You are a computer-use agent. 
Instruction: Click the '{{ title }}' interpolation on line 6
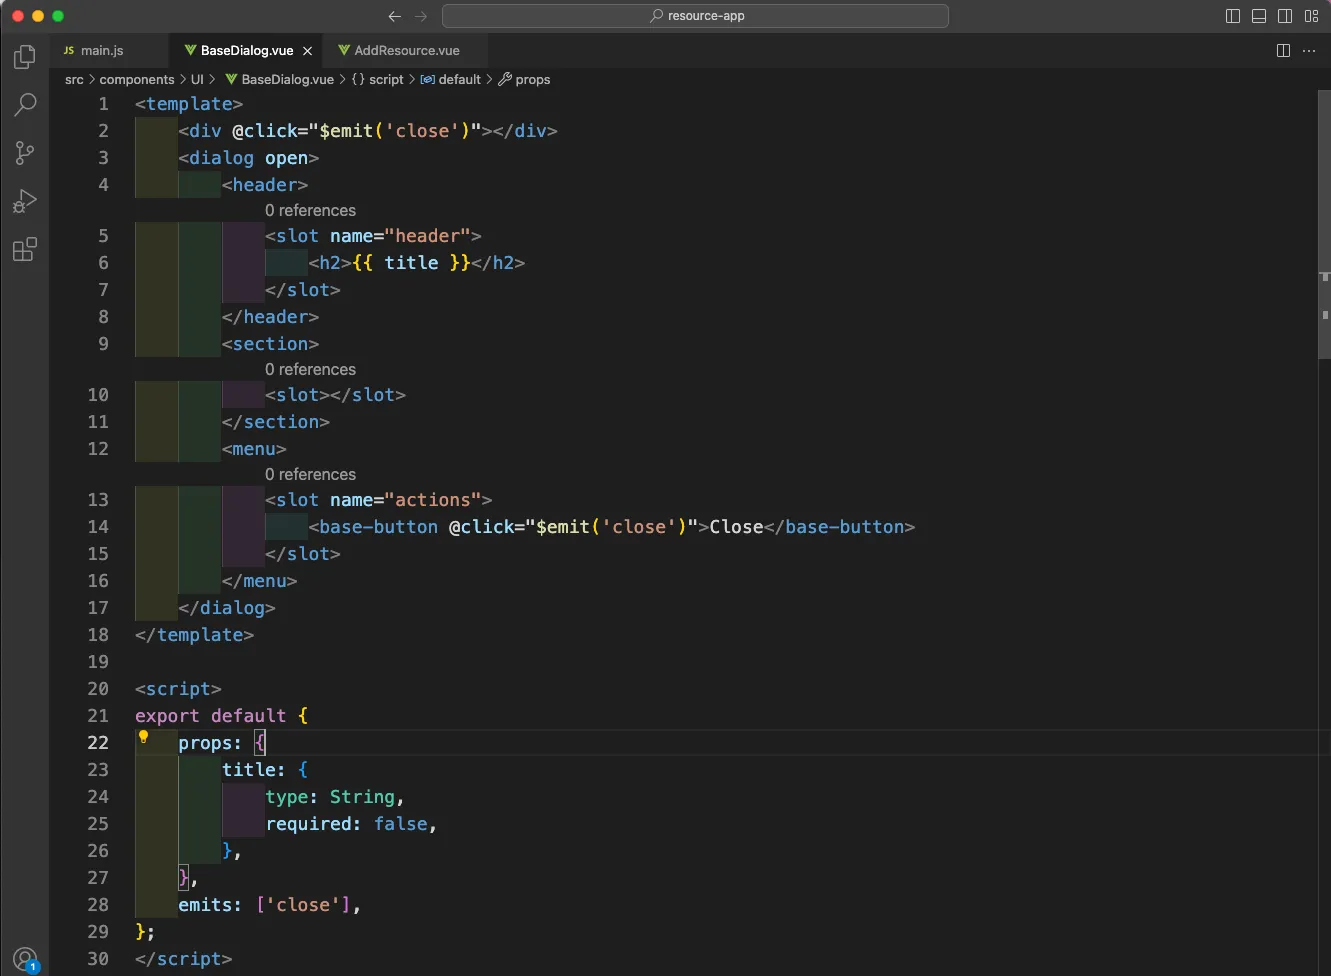pyautogui.click(x=411, y=263)
